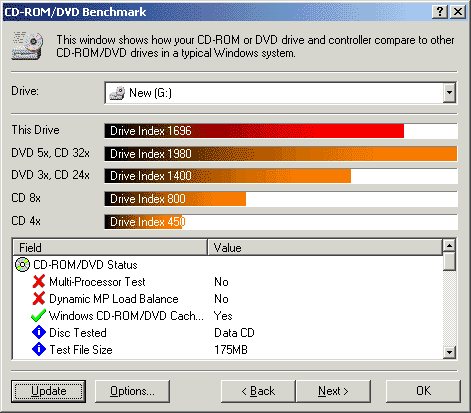
Task: Click the list scrollbar down arrow
Action: pyautogui.click(x=449, y=352)
